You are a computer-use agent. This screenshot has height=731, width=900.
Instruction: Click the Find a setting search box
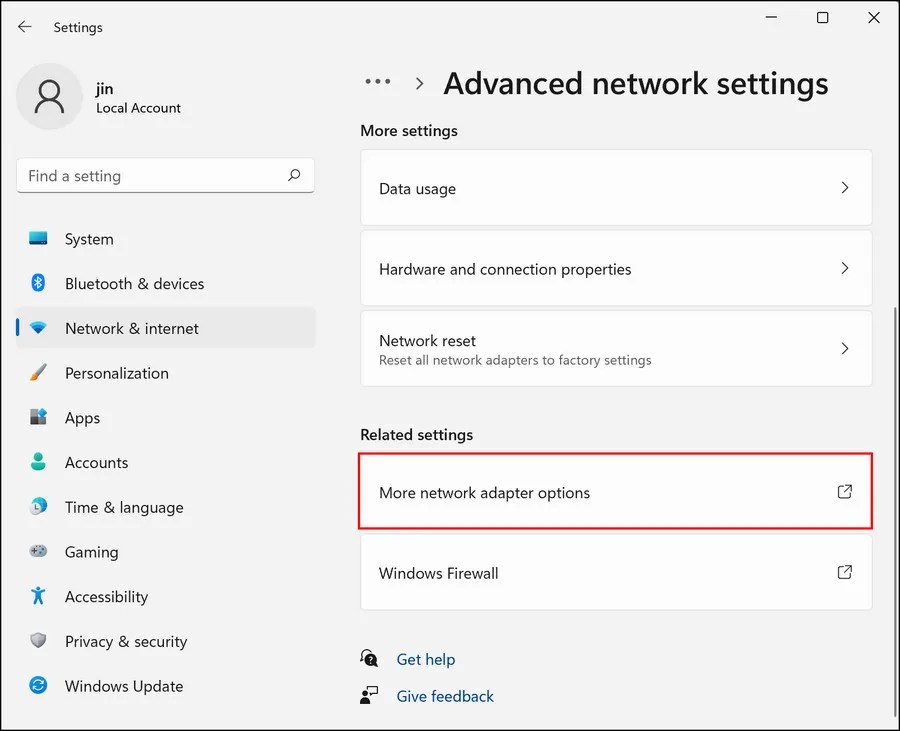pos(165,175)
